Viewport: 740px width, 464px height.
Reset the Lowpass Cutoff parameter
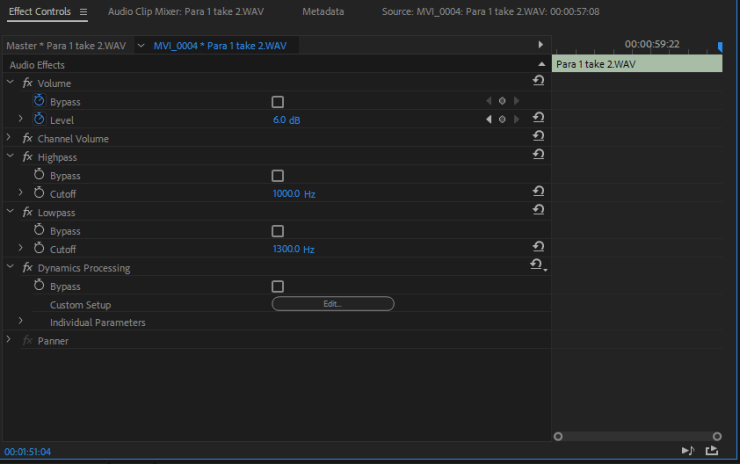click(x=538, y=246)
